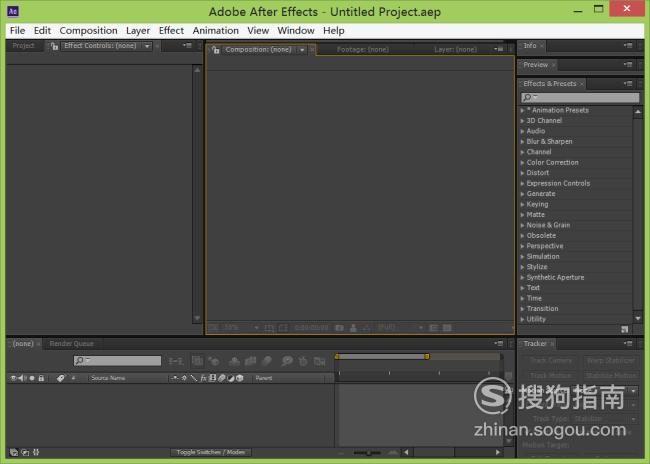Click the work area end marker
This screenshot has height=464, width=650.
427,357
